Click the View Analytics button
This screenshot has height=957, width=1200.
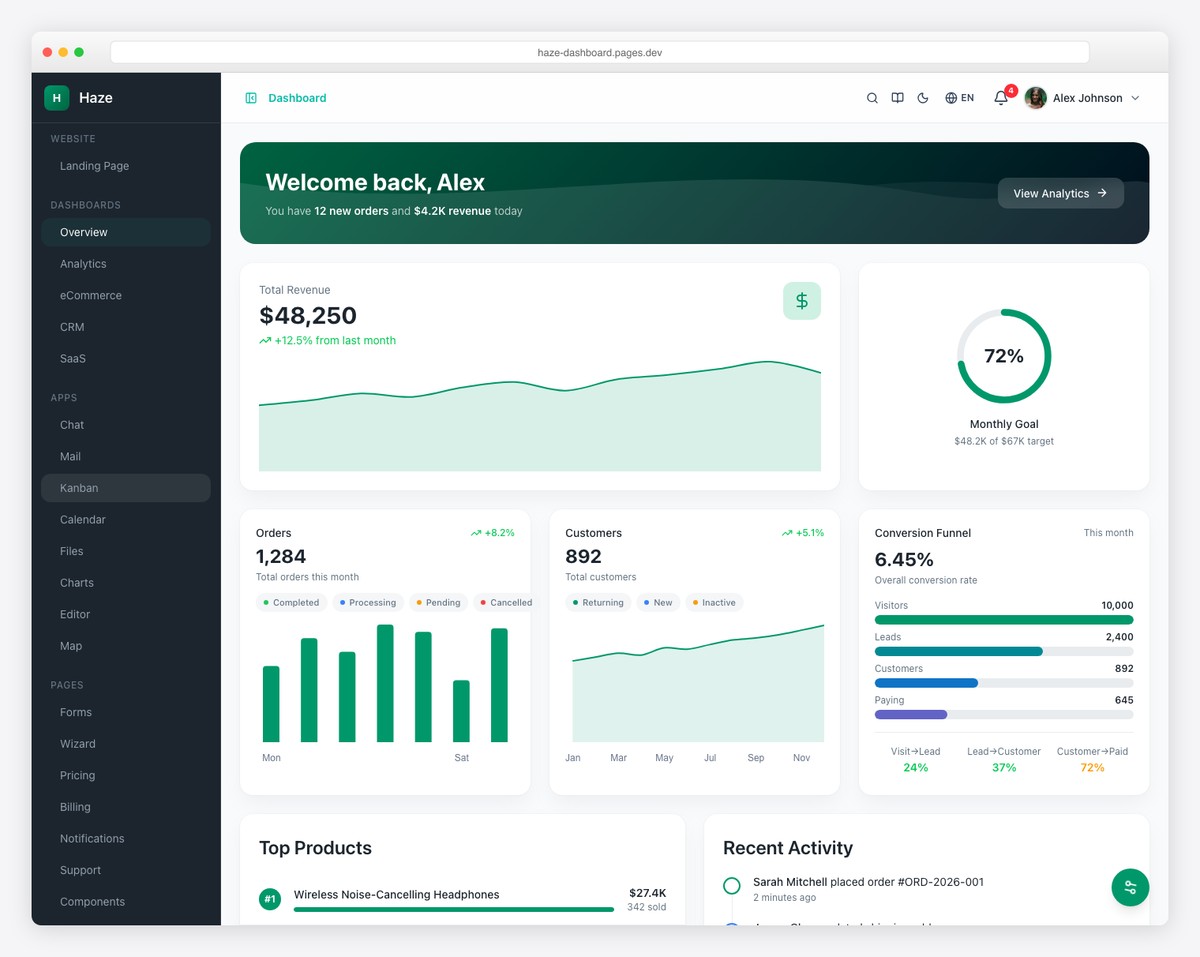[x=1060, y=193]
